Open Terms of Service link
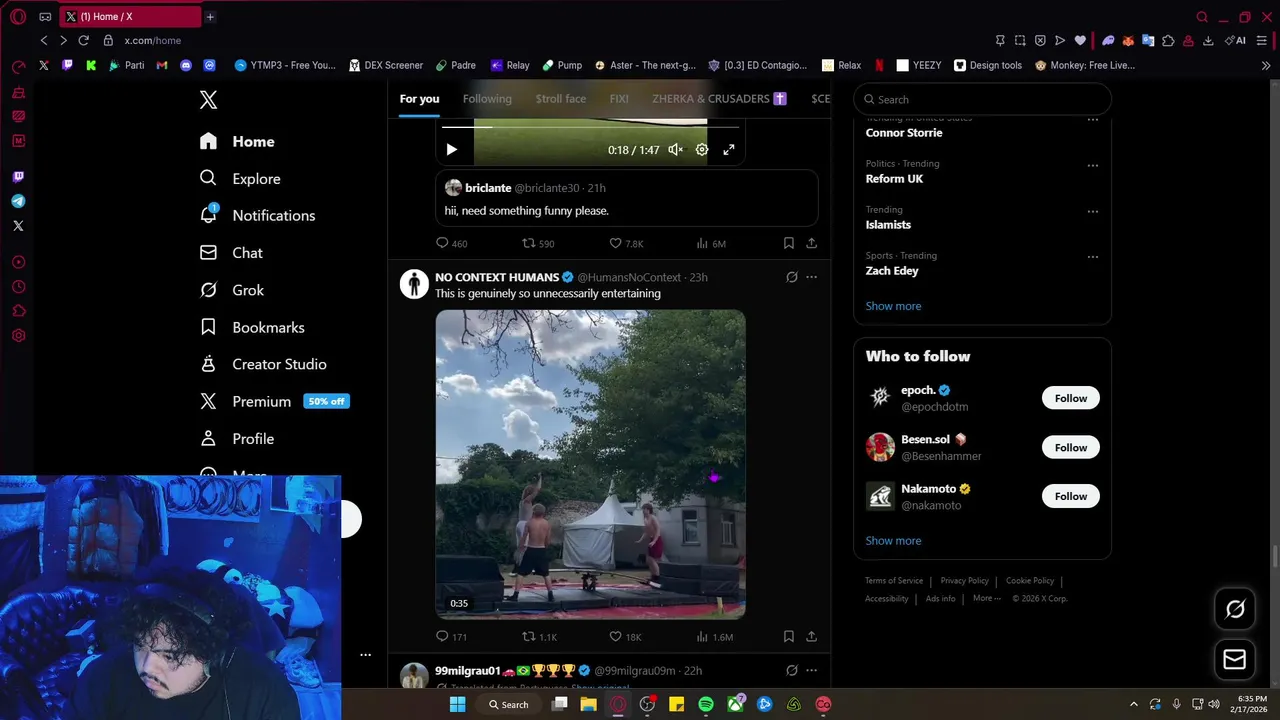The image size is (1280, 720). (x=894, y=581)
